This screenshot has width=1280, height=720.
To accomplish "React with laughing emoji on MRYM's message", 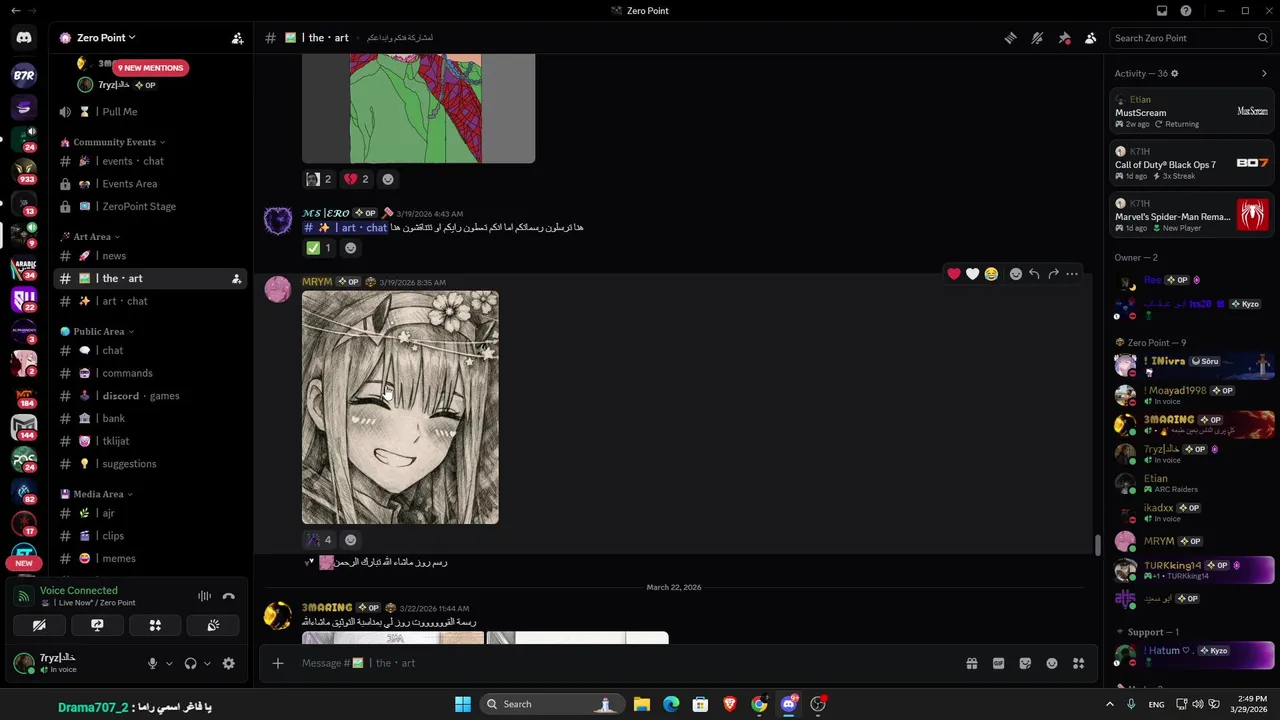I will 991,274.
